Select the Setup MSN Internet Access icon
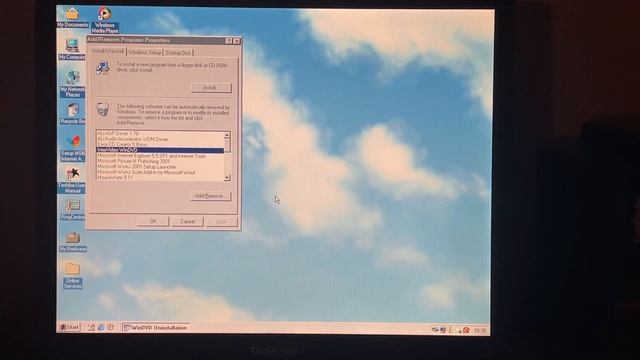Screen dimensions: 640x360 click(x=72, y=148)
